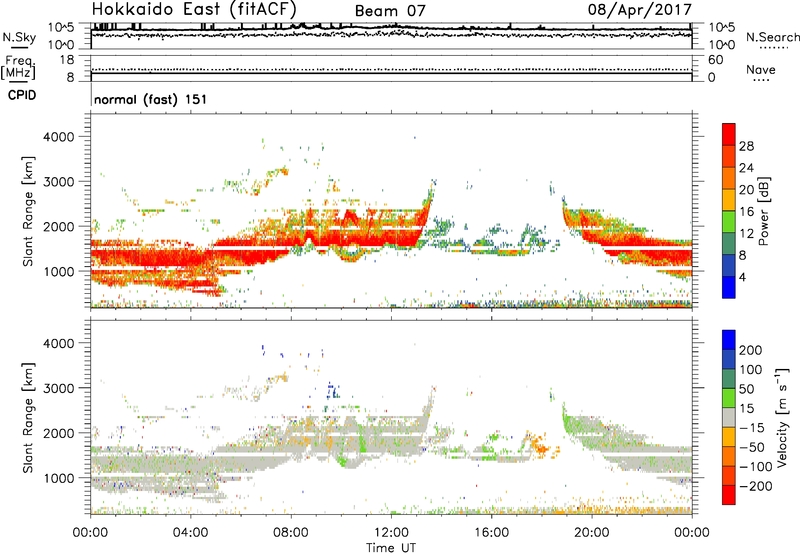
Task: Click the light green 12-16 dB power colorbar segment
Action: pyautogui.click(x=729, y=222)
